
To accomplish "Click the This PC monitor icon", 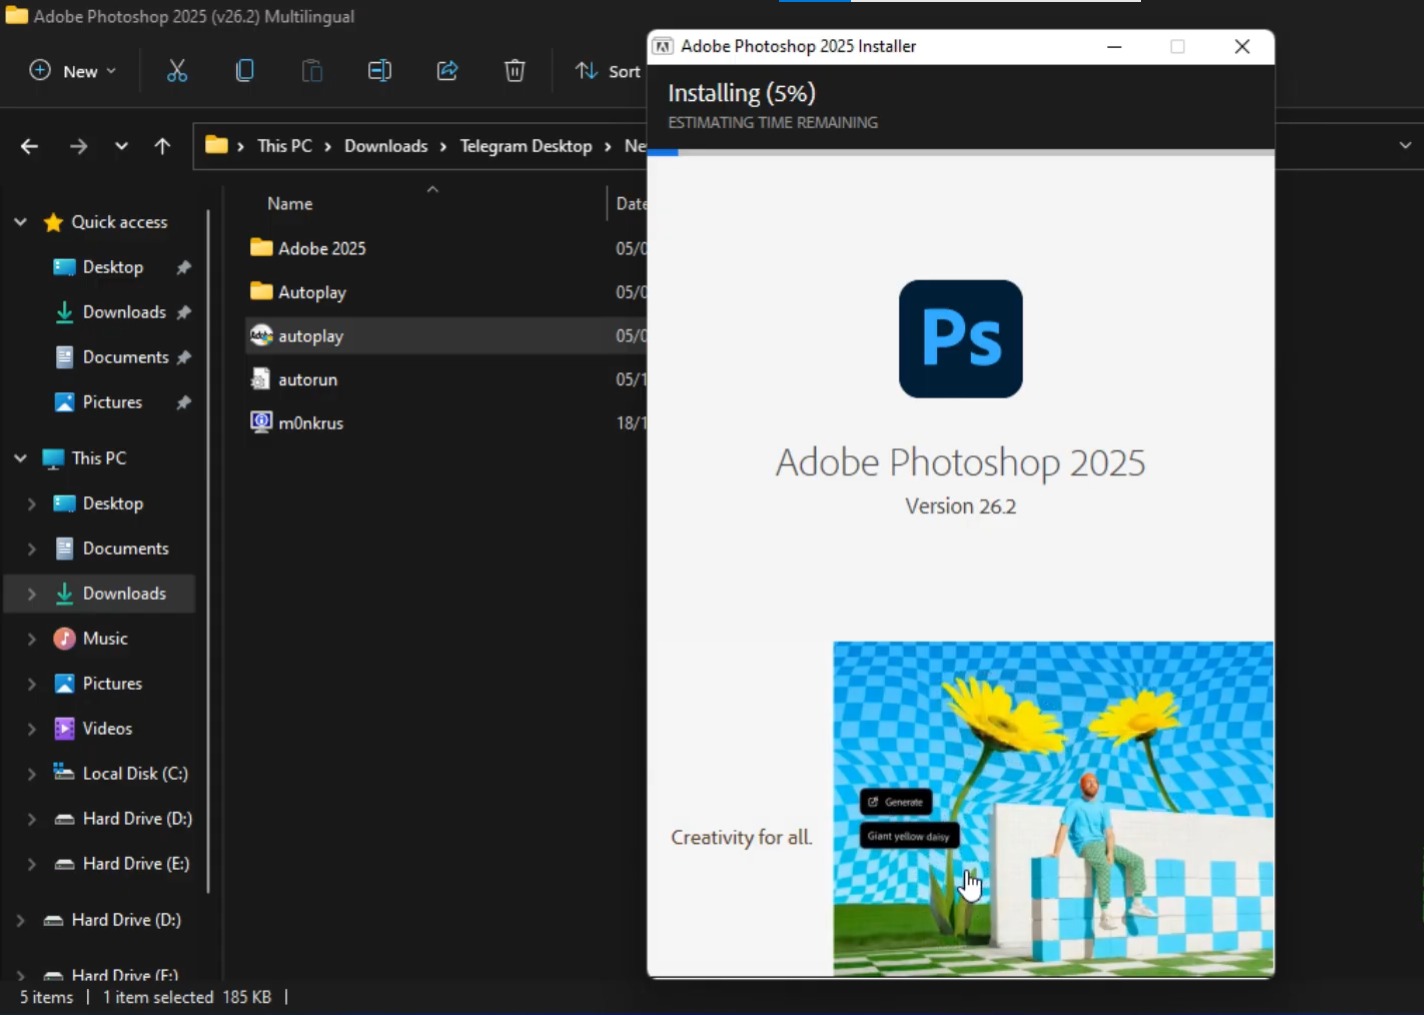I will click(53, 458).
